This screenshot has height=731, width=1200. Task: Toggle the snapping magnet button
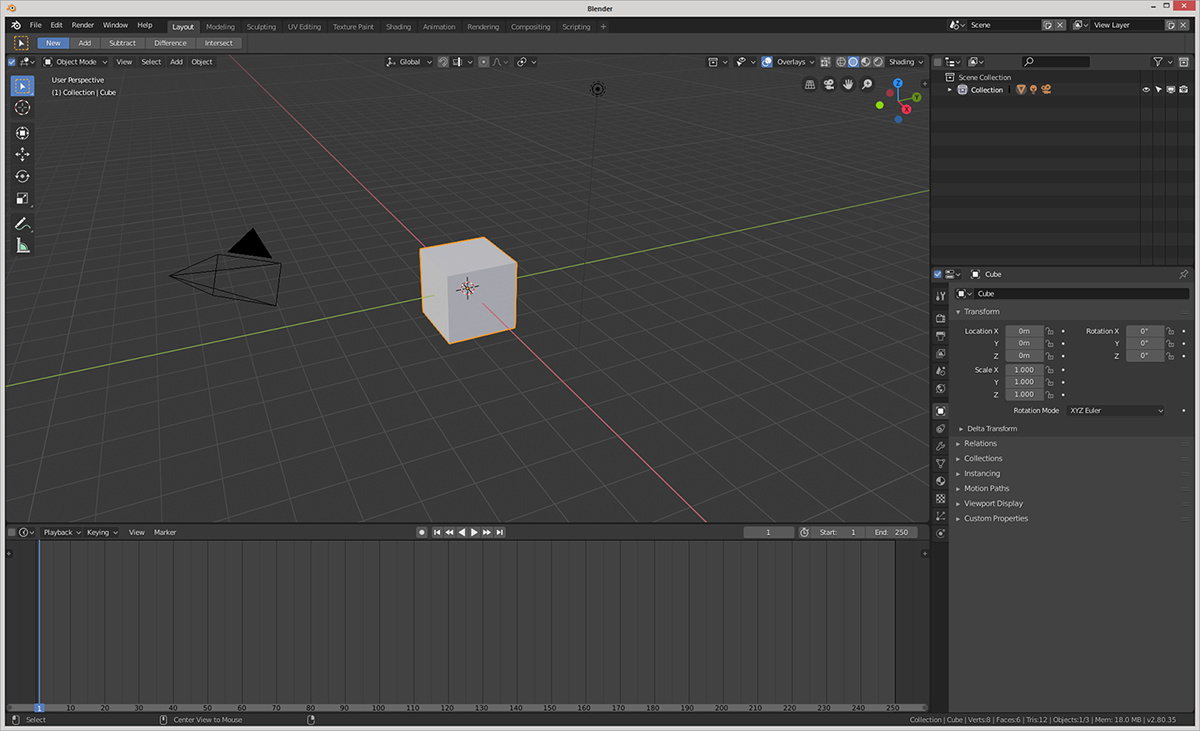click(442, 62)
